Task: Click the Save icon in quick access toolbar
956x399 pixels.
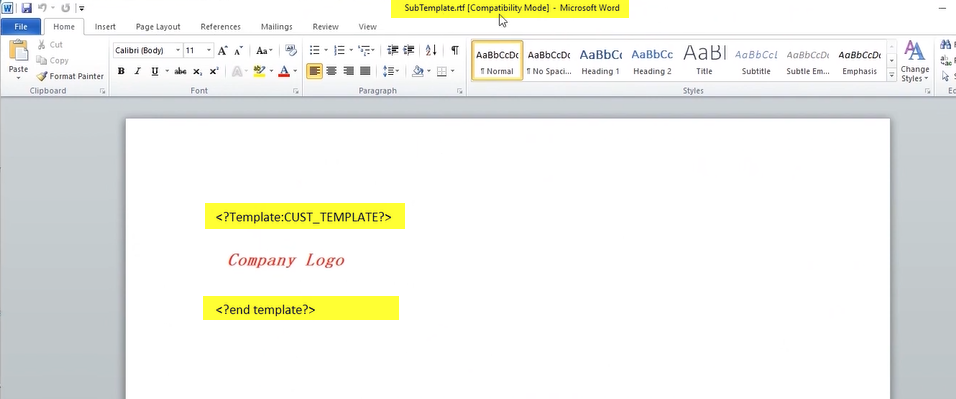Action: (x=26, y=8)
